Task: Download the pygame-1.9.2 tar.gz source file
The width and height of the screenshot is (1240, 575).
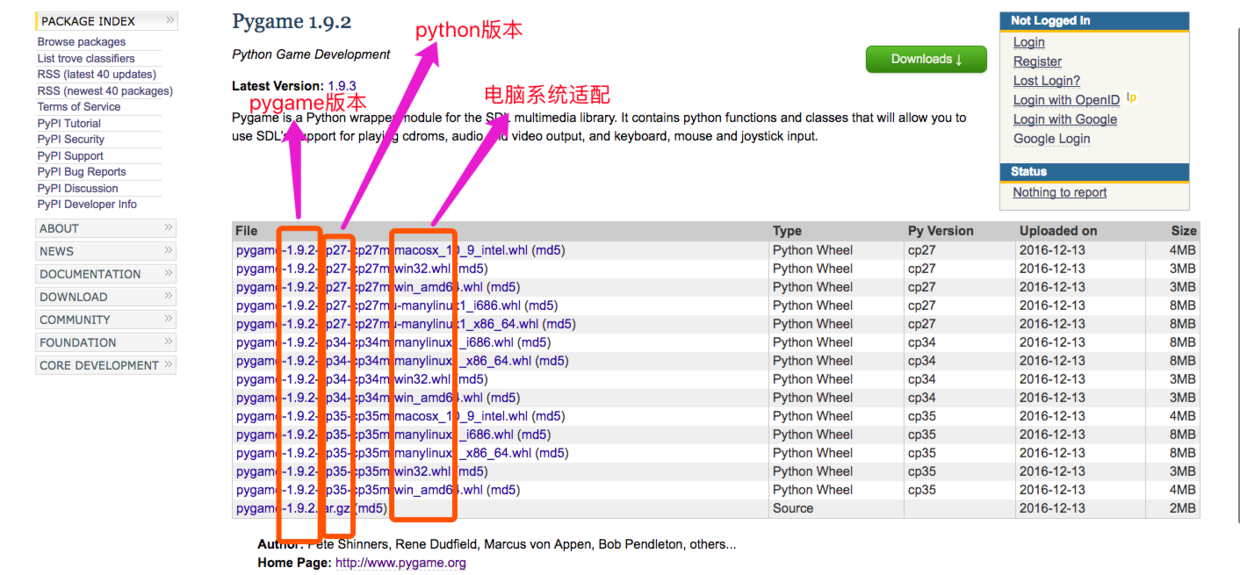Action: click(x=294, y=508)
